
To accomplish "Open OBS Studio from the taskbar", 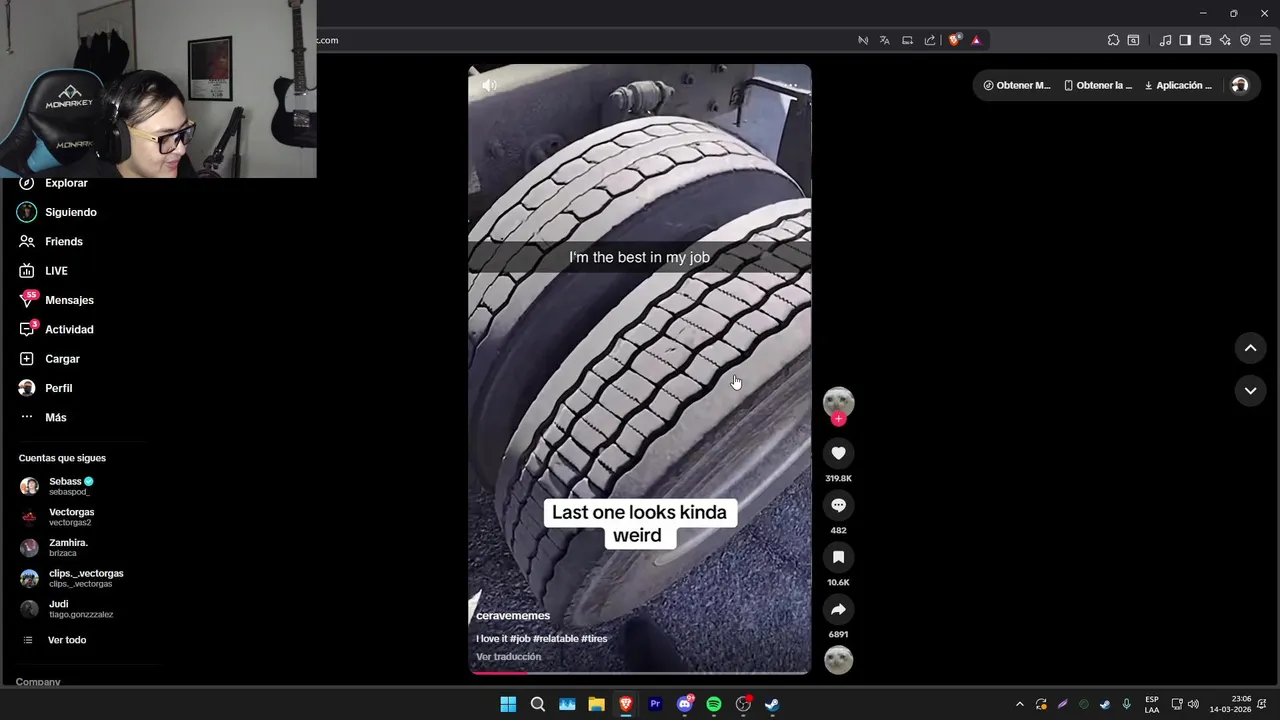I will (x=743, y=704).
